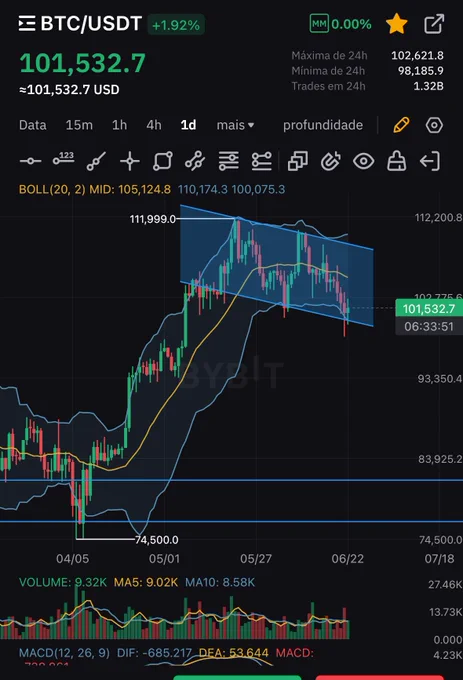Select the horizontal line drawing tool

pos(30,161)
